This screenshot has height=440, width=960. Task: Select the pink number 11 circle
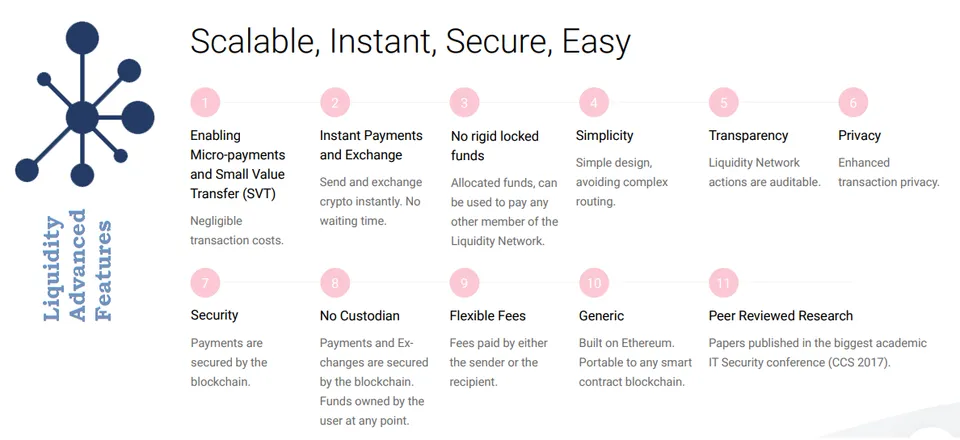pos(724,283)
